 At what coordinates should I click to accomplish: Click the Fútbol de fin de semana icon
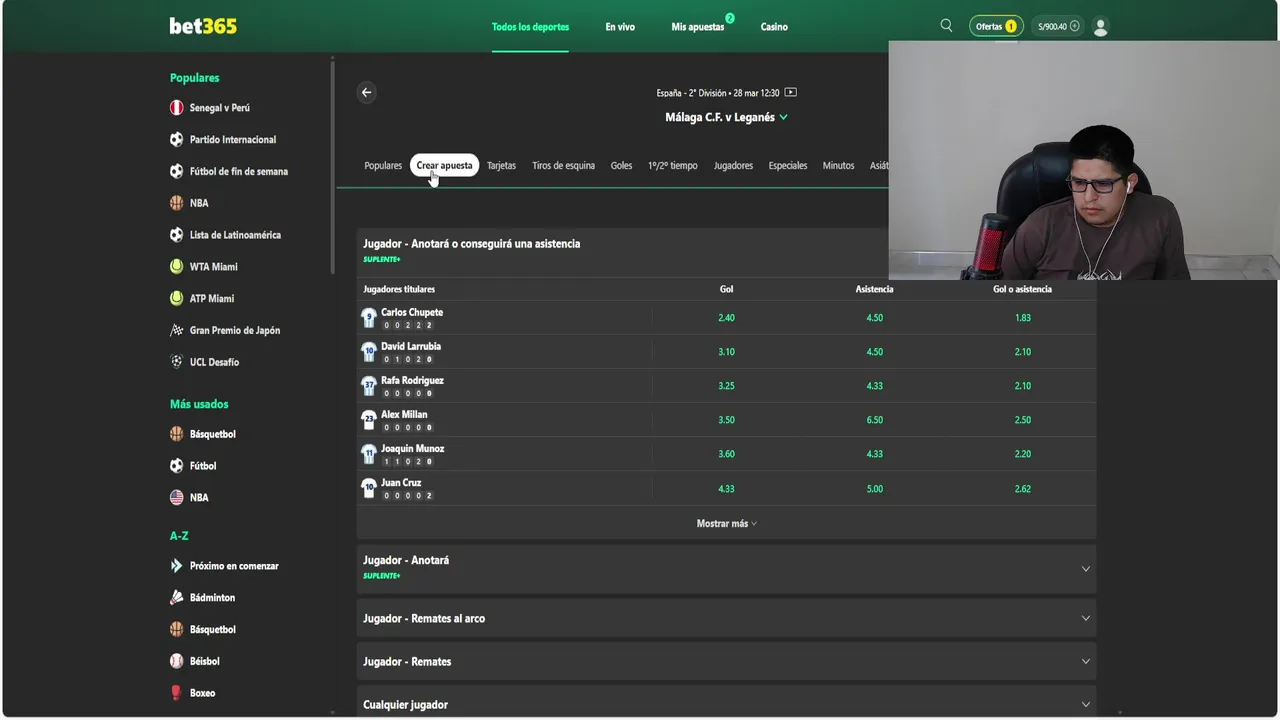pyautogui.click(x=177, y=171)
